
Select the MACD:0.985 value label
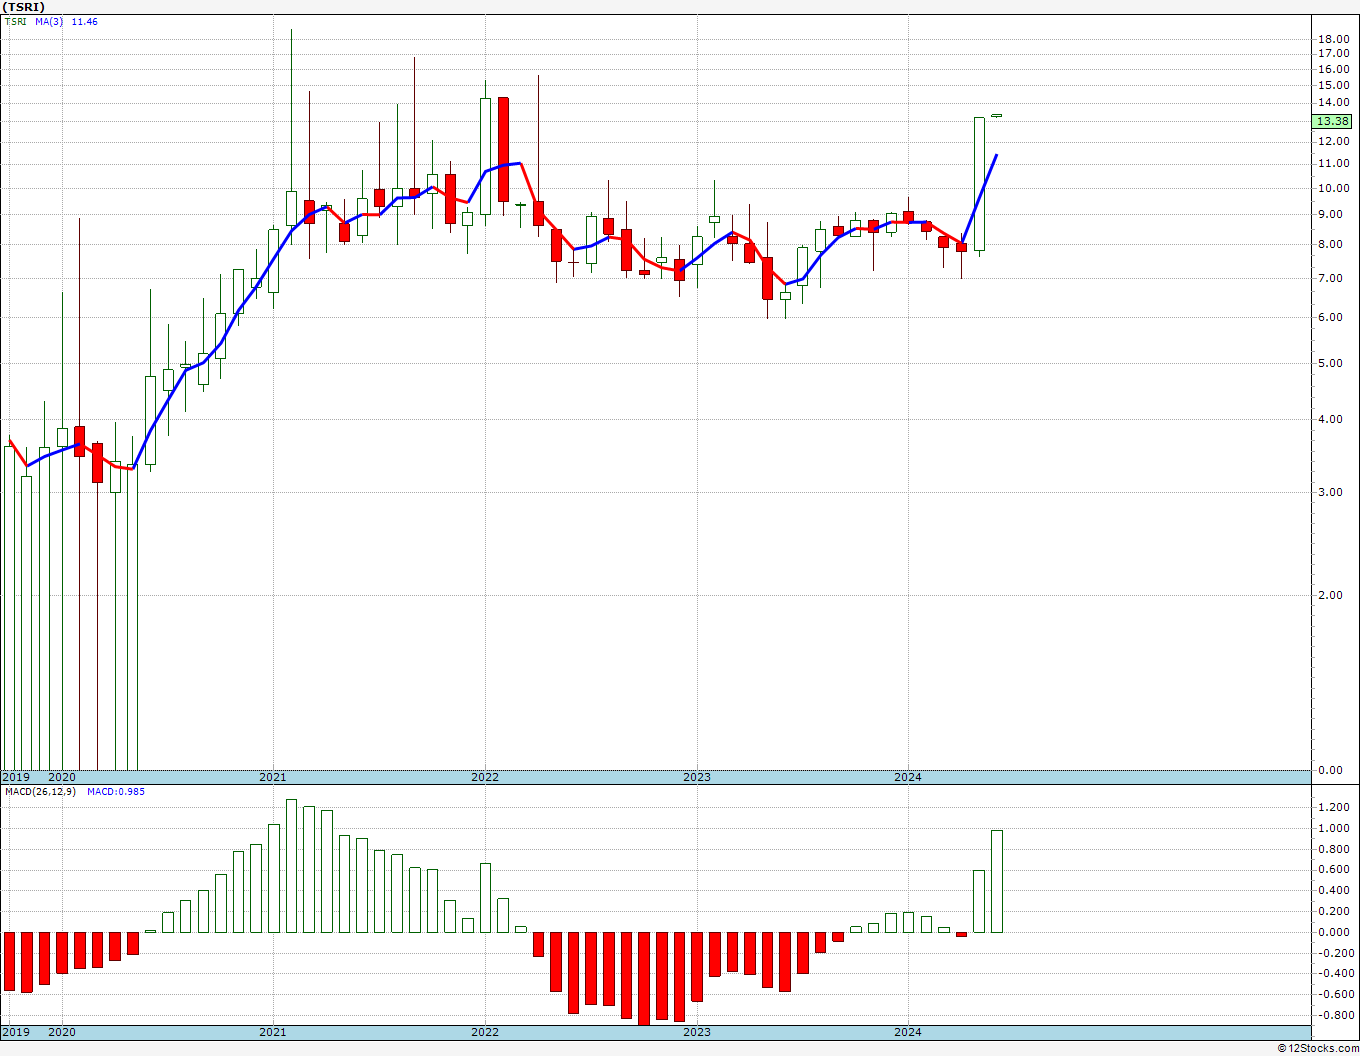116,792
